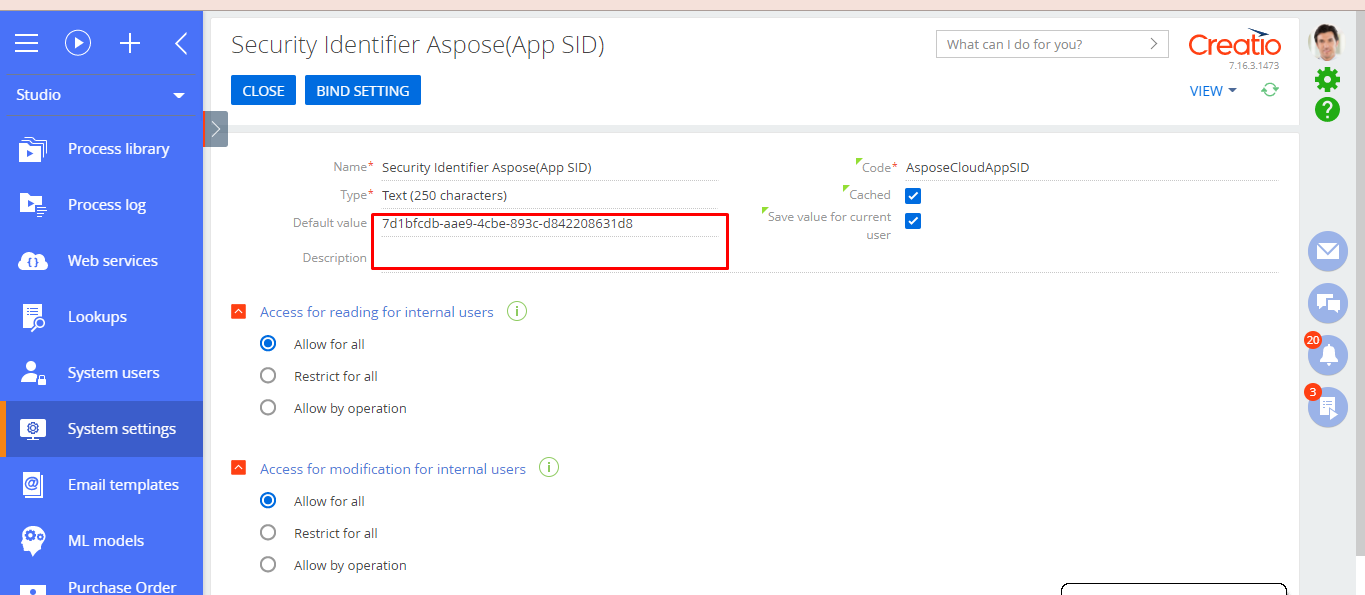The width and height of the screenshot is (1365, 595).
Task: Click the Name field
Action: [x=549, y=168]
